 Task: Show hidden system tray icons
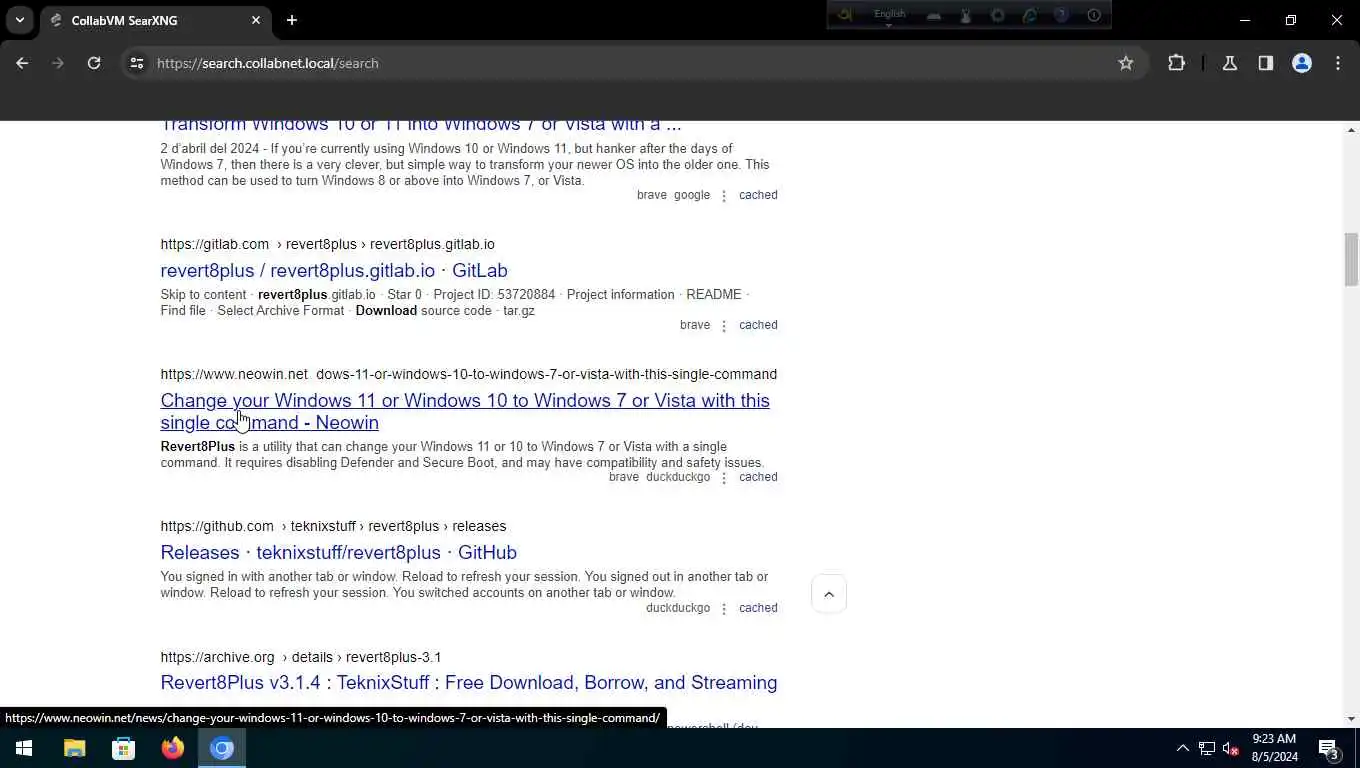[1183, 748]
